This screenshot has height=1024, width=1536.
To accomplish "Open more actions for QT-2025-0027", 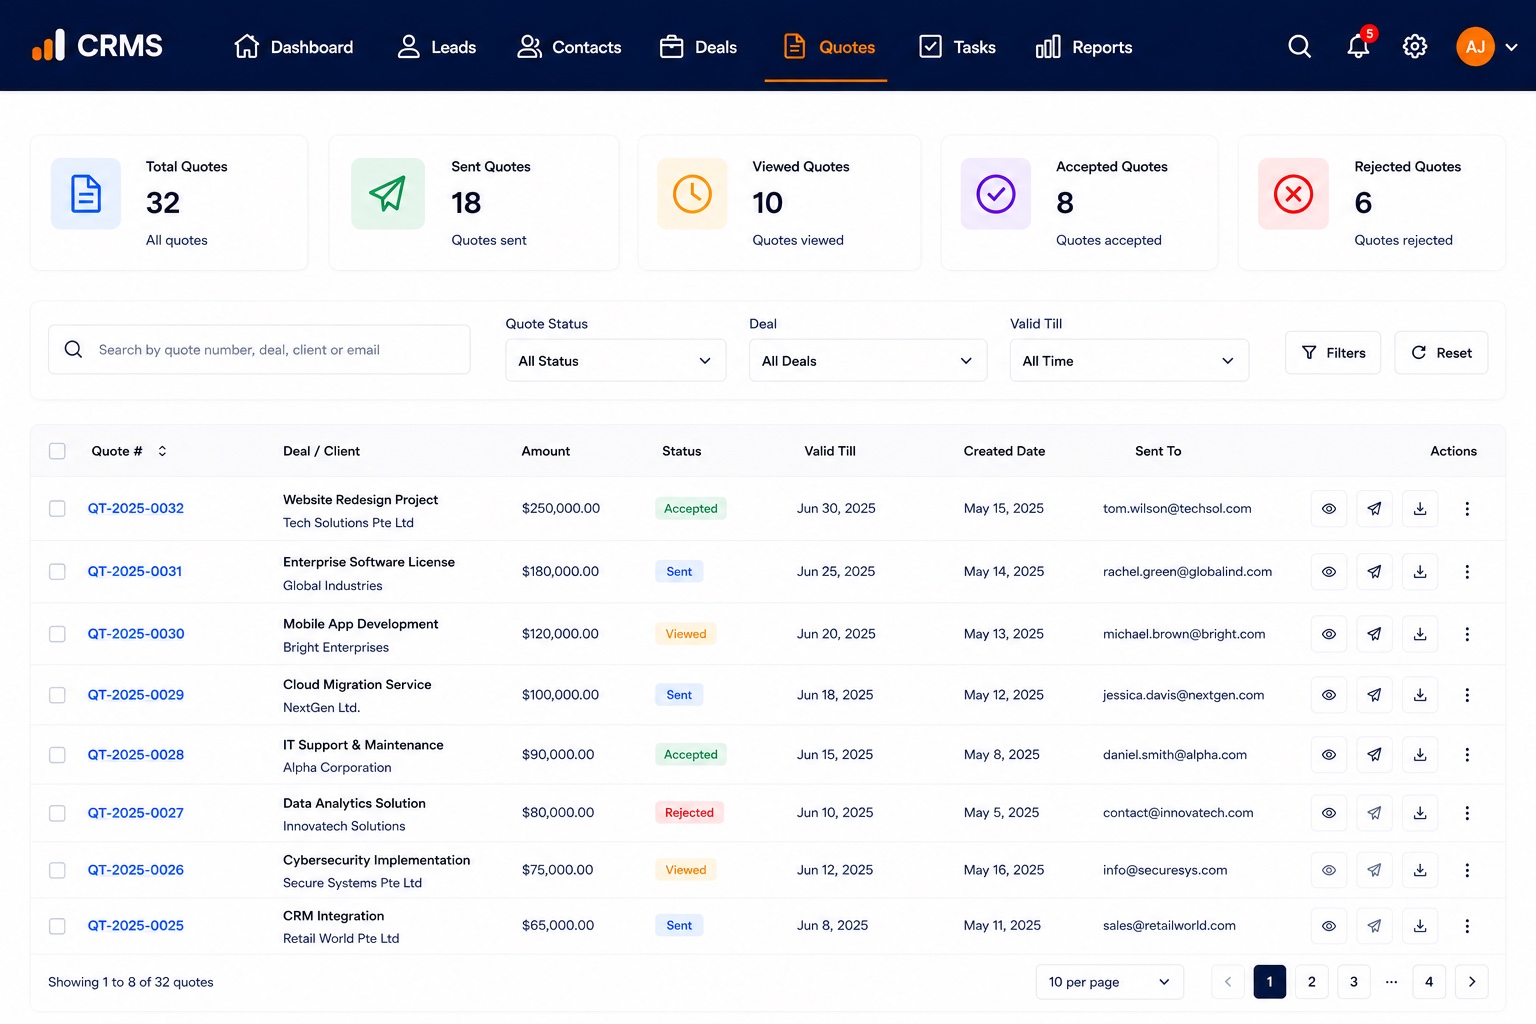I will point(1467,813).
